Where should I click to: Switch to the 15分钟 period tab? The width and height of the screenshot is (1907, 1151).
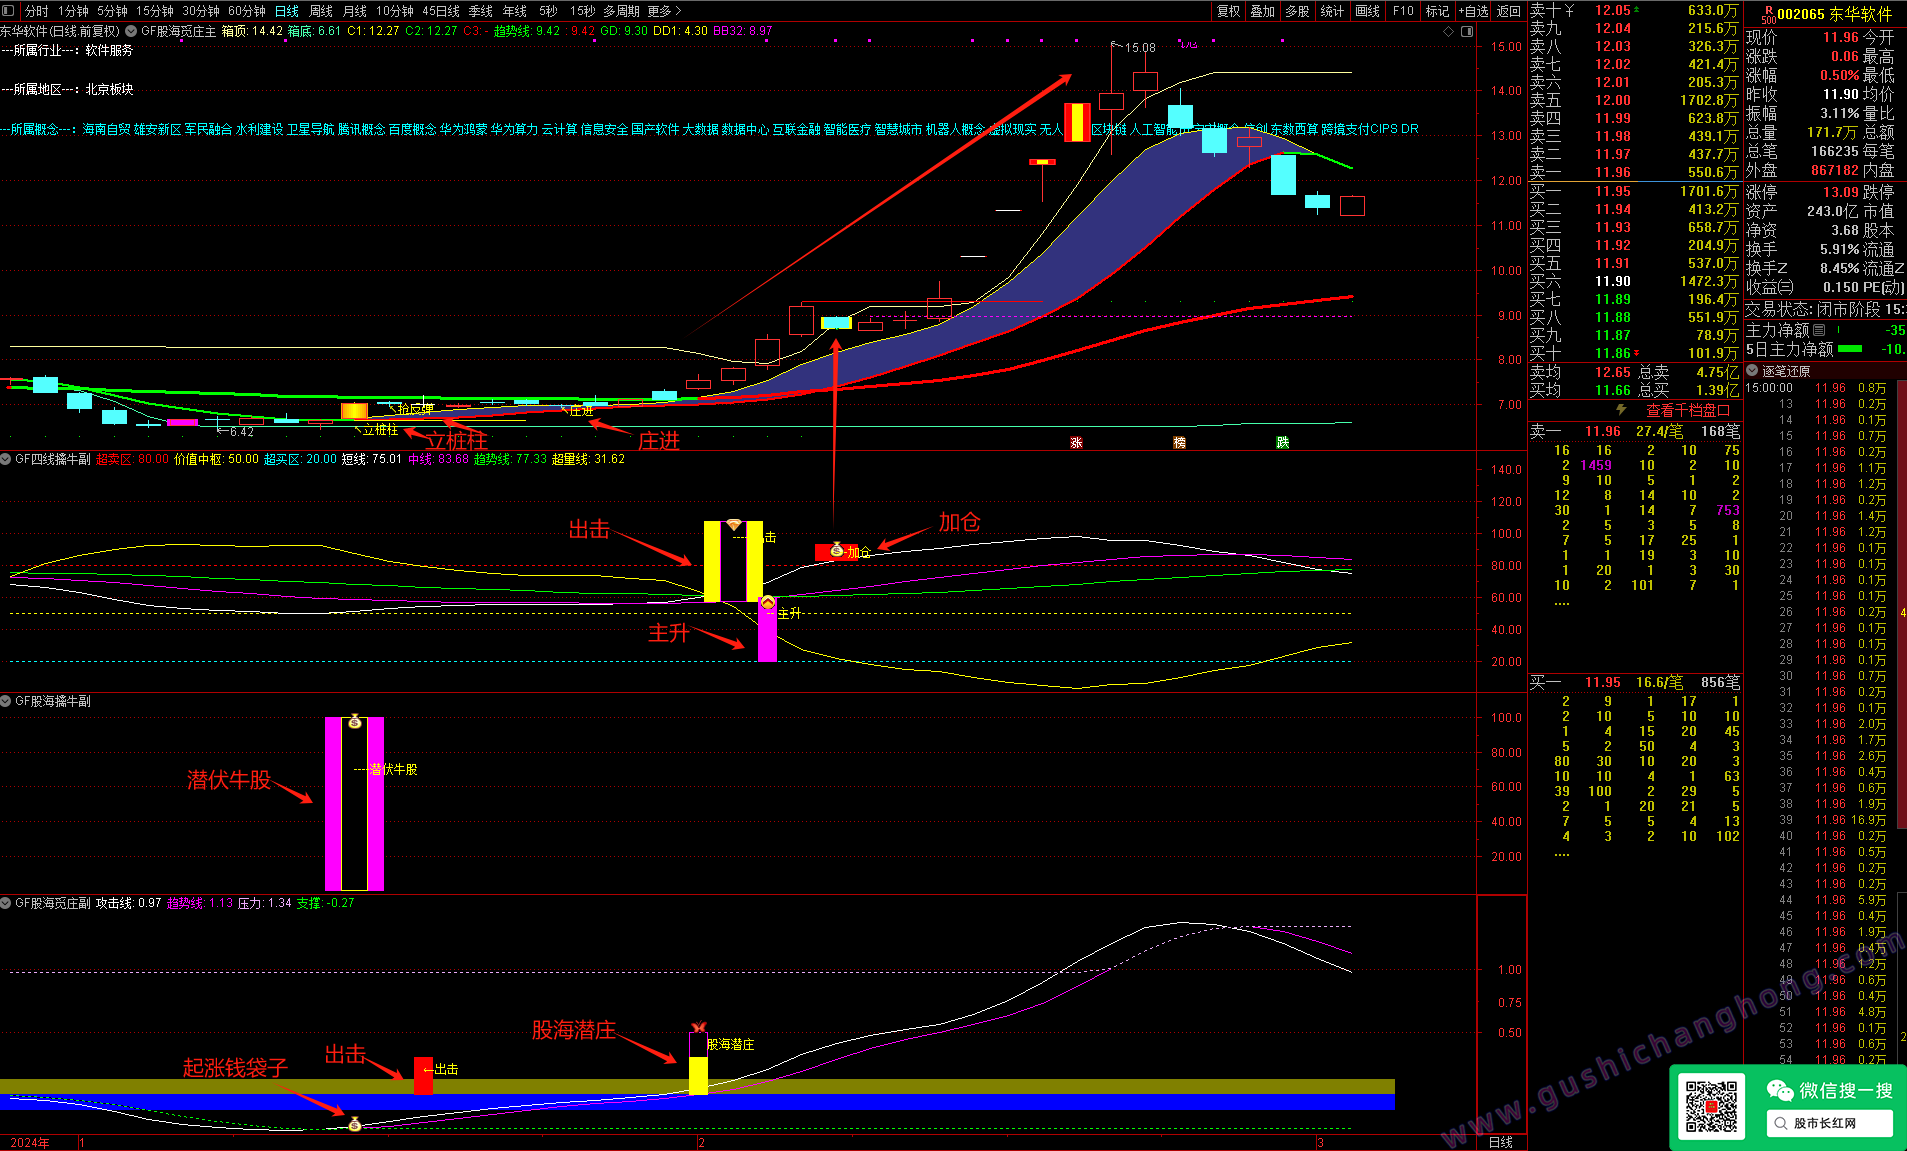tap(155, 11)
